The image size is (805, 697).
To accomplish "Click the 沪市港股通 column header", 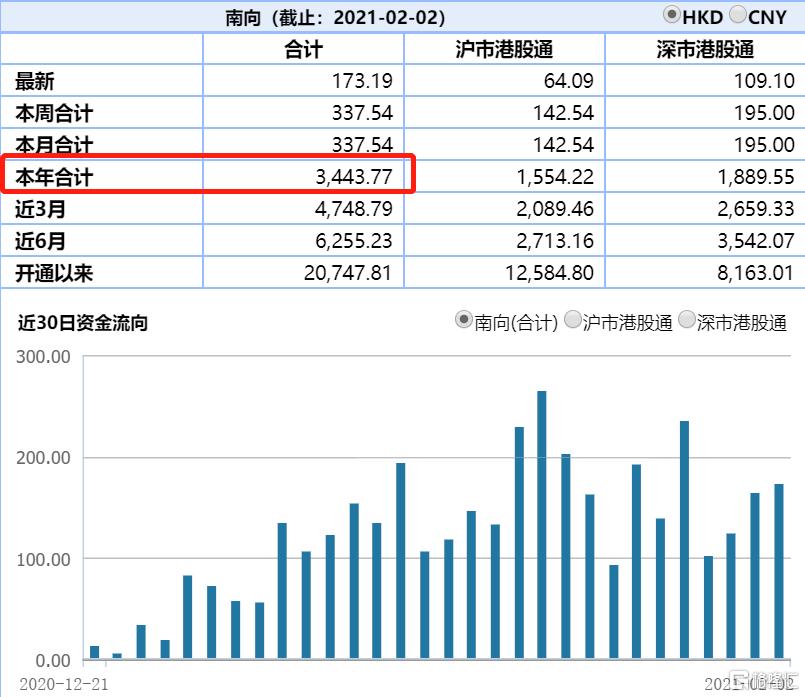I will coord(504,50).
